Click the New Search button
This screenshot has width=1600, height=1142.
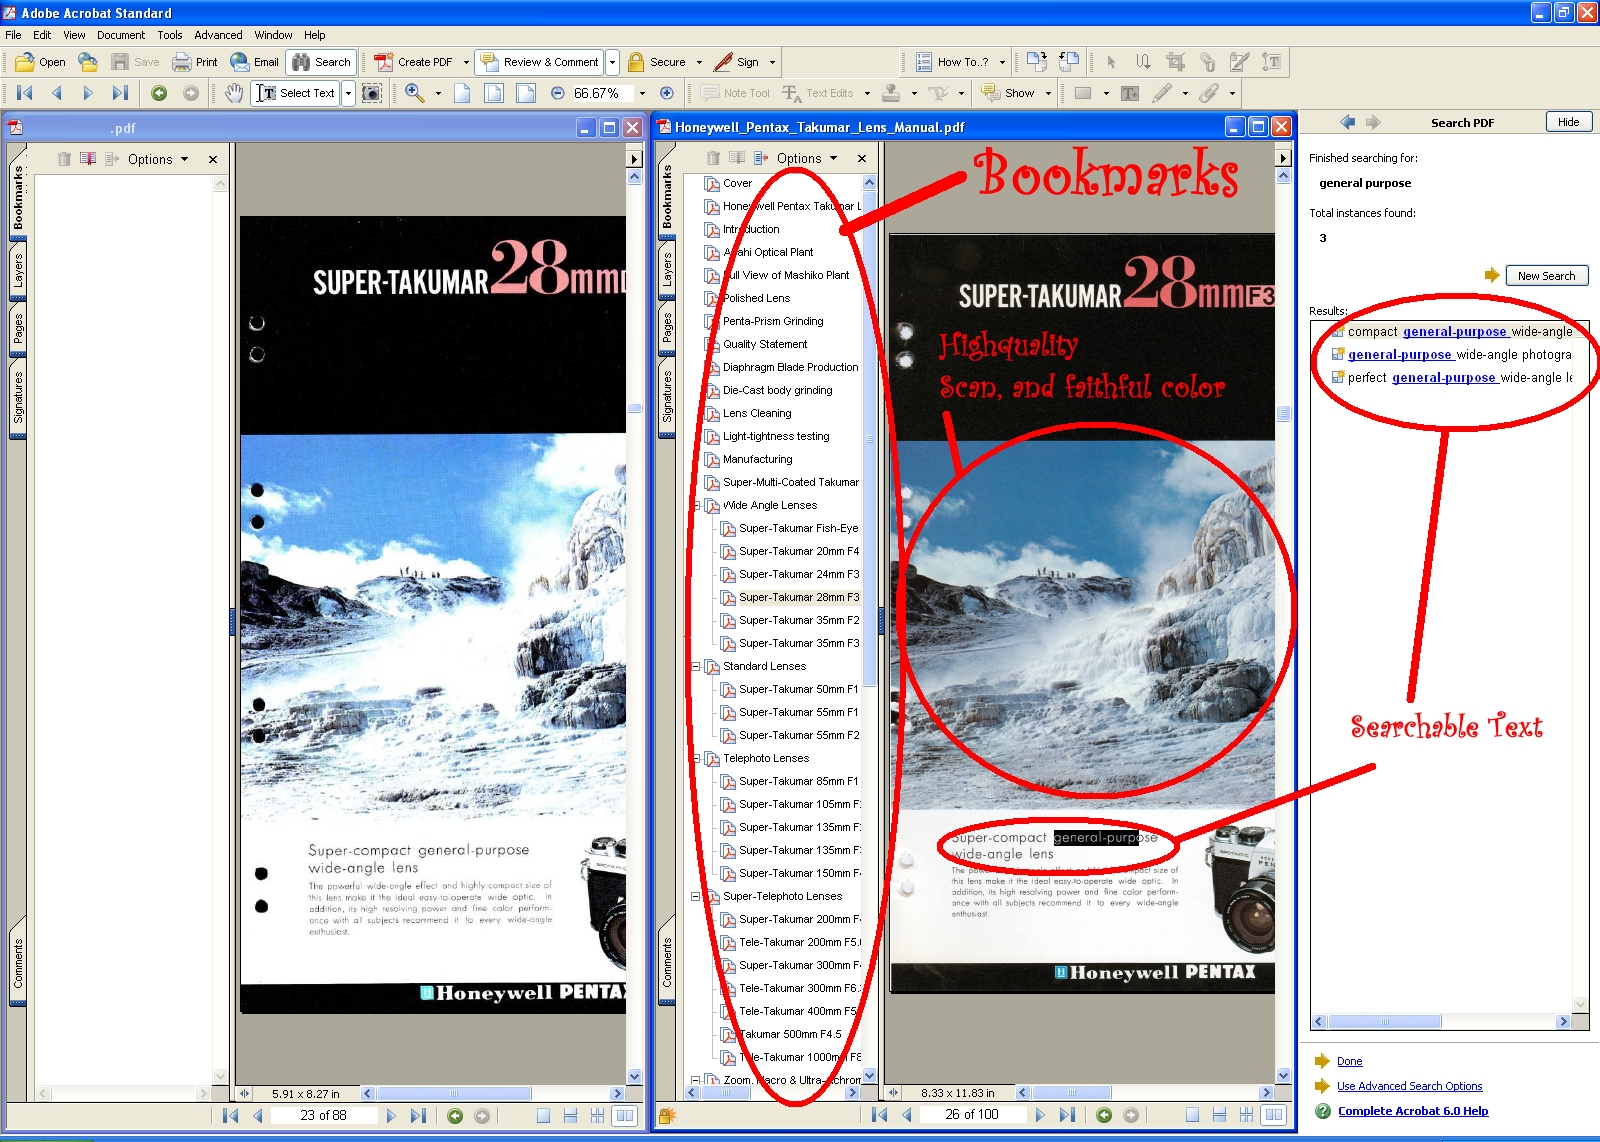pyautogui.click(x=1546, y=276)
